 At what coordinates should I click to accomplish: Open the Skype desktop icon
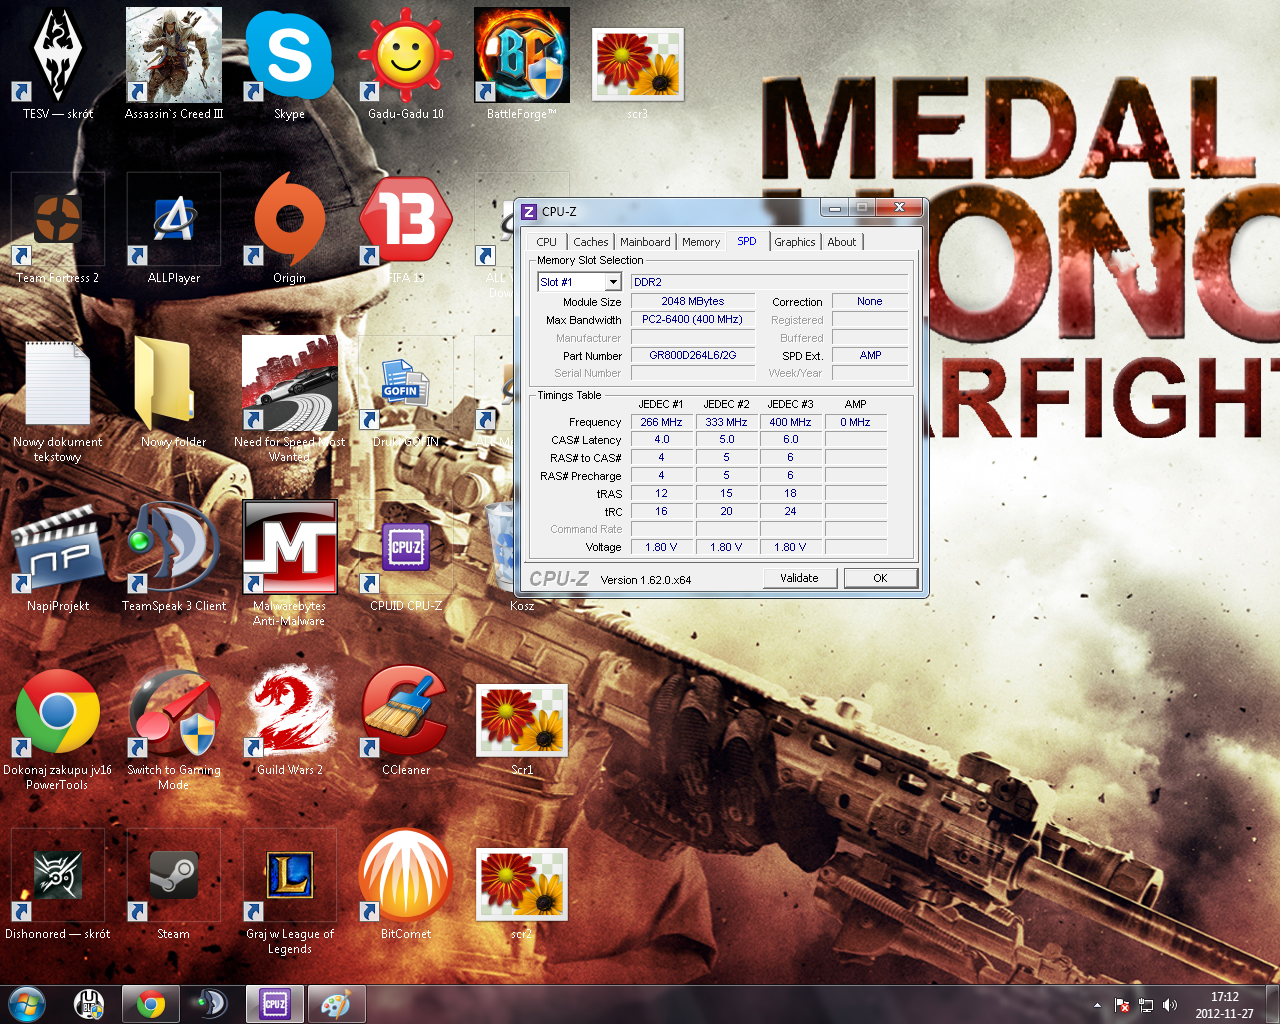(x=290, y=63)
